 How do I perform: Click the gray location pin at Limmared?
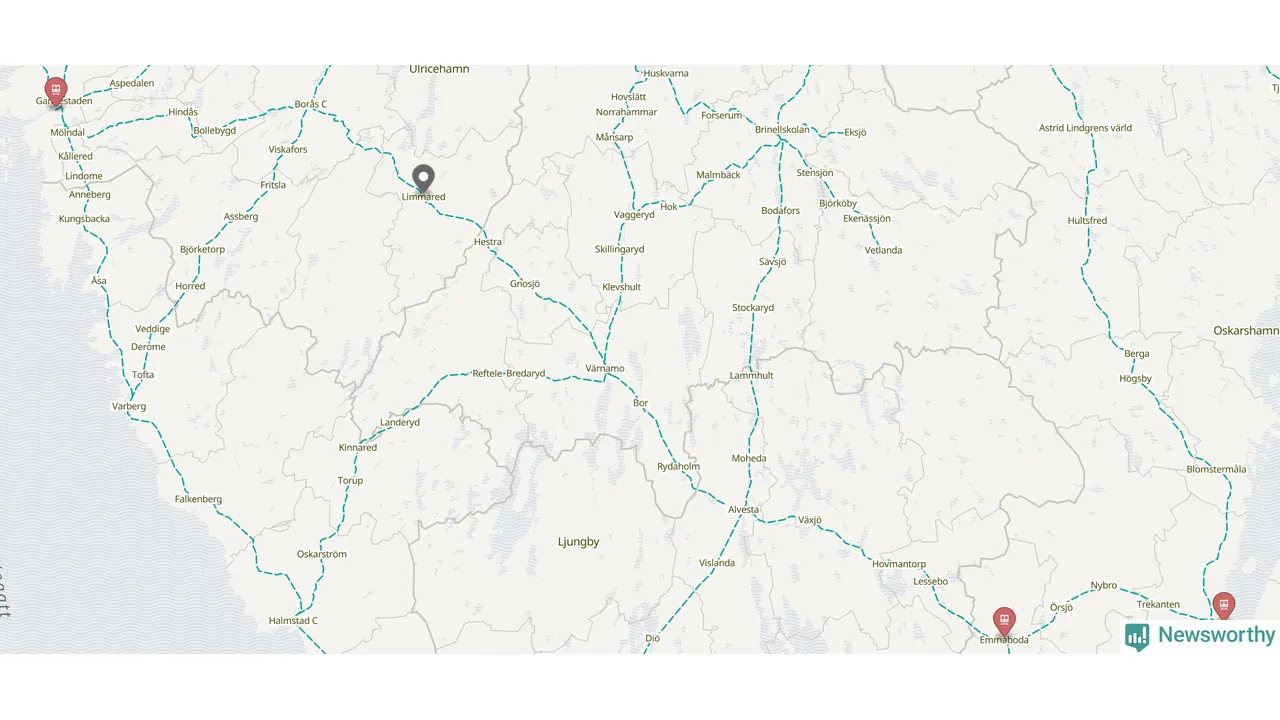click(x=424, y=179)
